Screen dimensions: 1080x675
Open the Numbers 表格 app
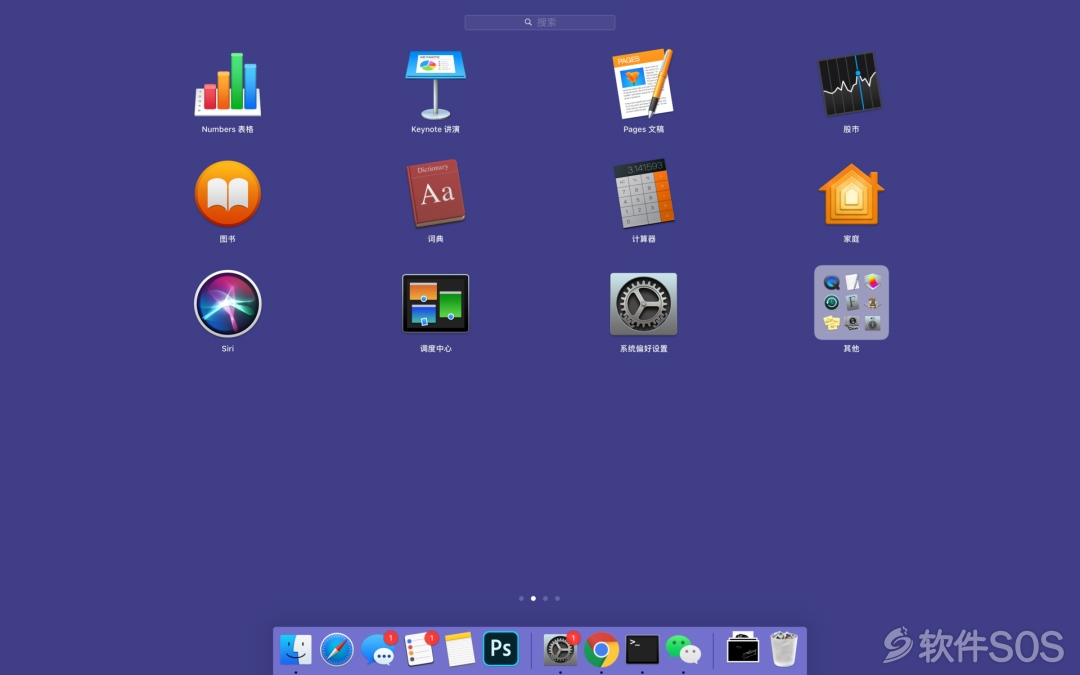pyautogui.click(x=227, y=83)
